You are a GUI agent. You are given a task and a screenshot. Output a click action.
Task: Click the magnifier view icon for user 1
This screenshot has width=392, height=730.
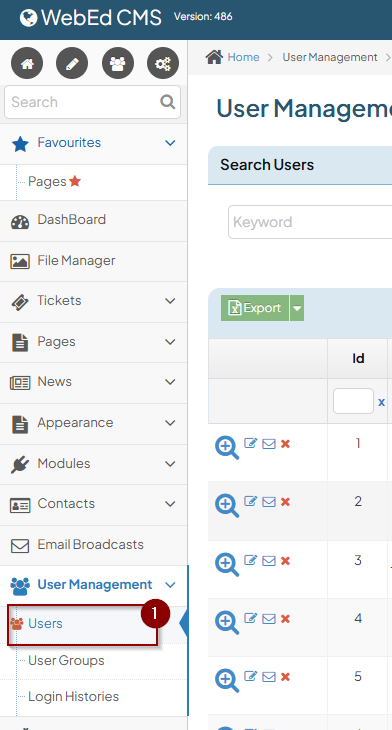pyautogui.click(x=227, y=447)
